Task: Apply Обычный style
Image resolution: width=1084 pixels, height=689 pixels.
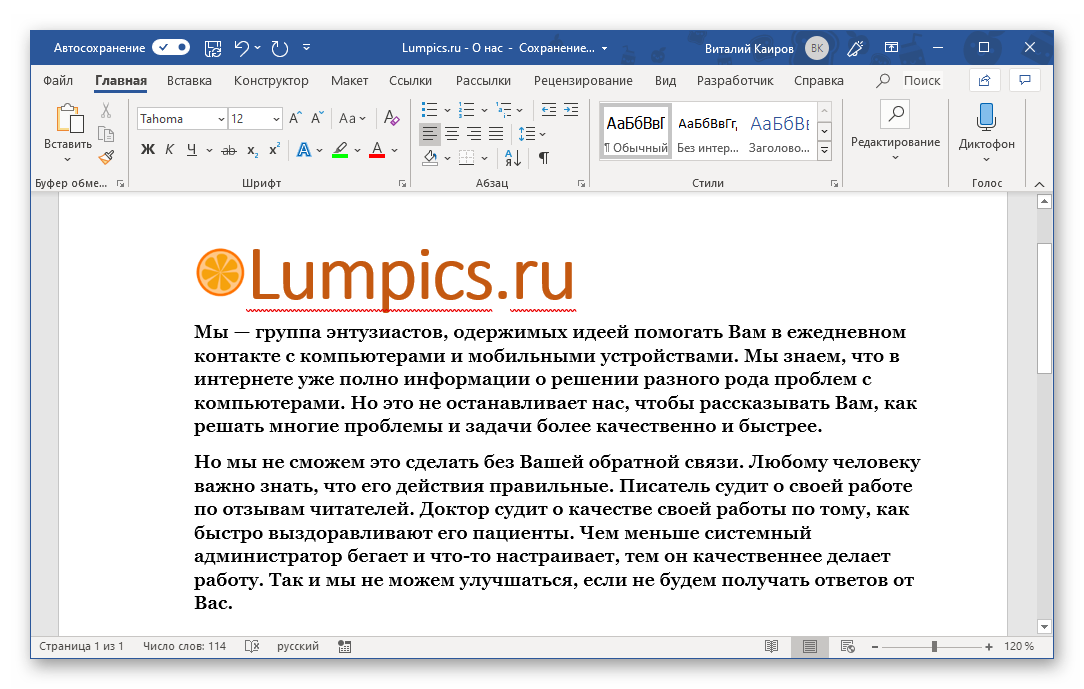Action: tap(636, 132)
